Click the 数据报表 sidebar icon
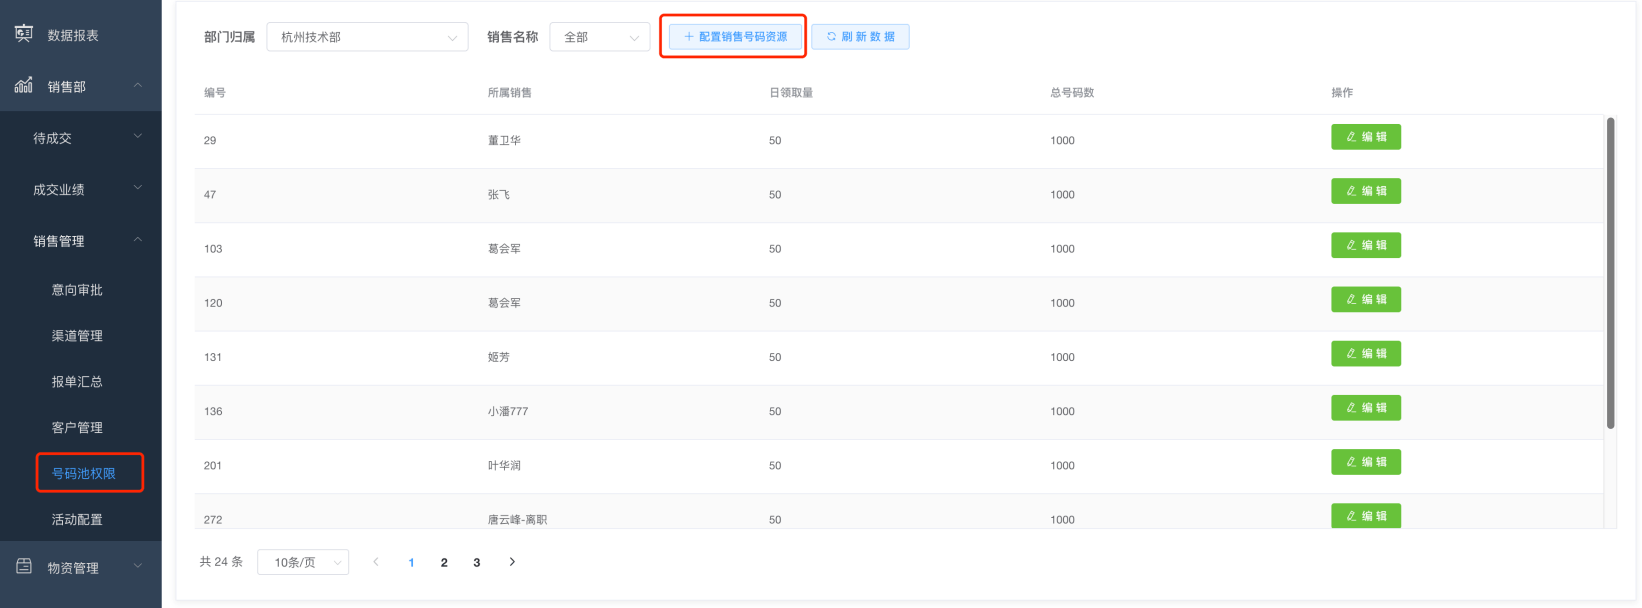Image resolution: width=1642 pixels, height=608 pixels. pos(24,34)
